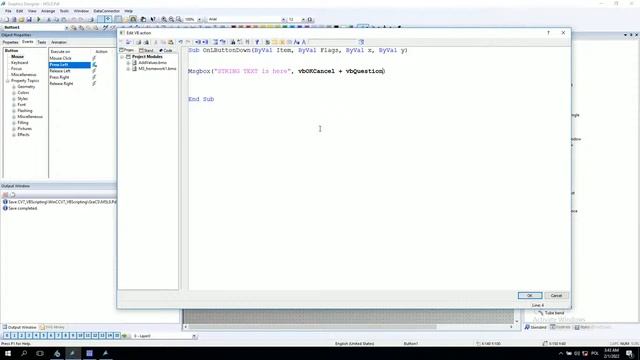
Task: Switch to the Output Window bottom tab
Action: click(x=19, y=327)
